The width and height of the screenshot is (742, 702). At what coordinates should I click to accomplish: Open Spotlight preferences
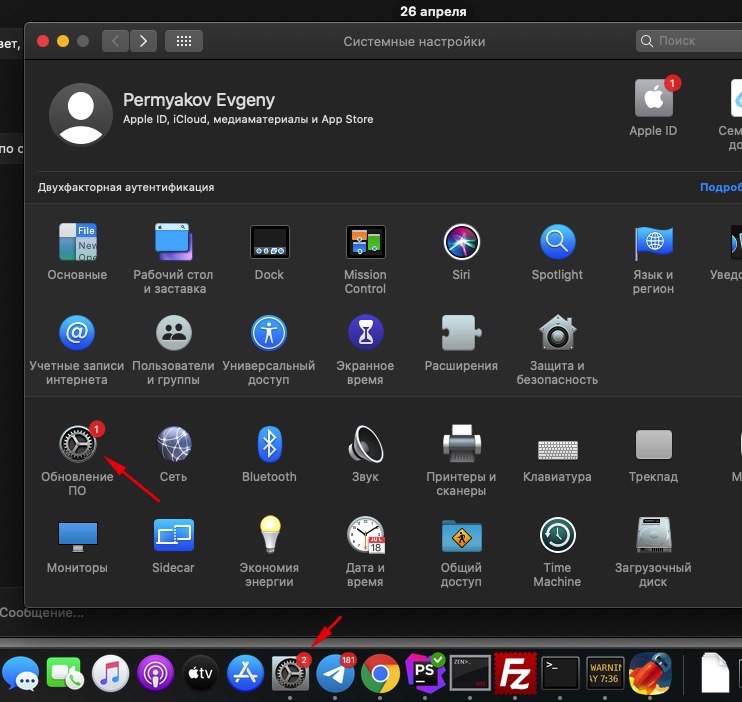[x=557, y=242]
